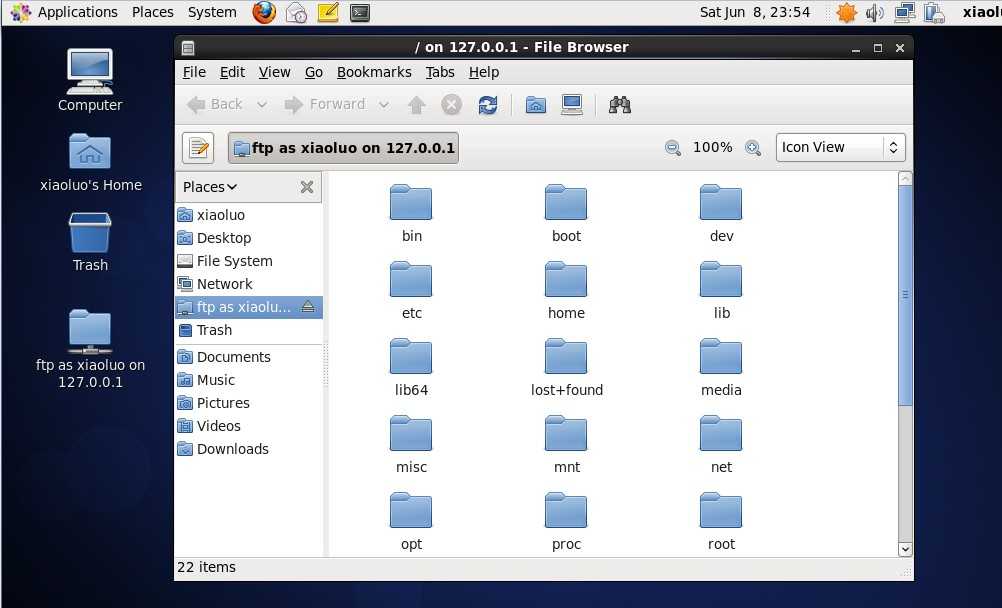
Task: Click the Up parent folder arrow
Action: coord(417,105)
